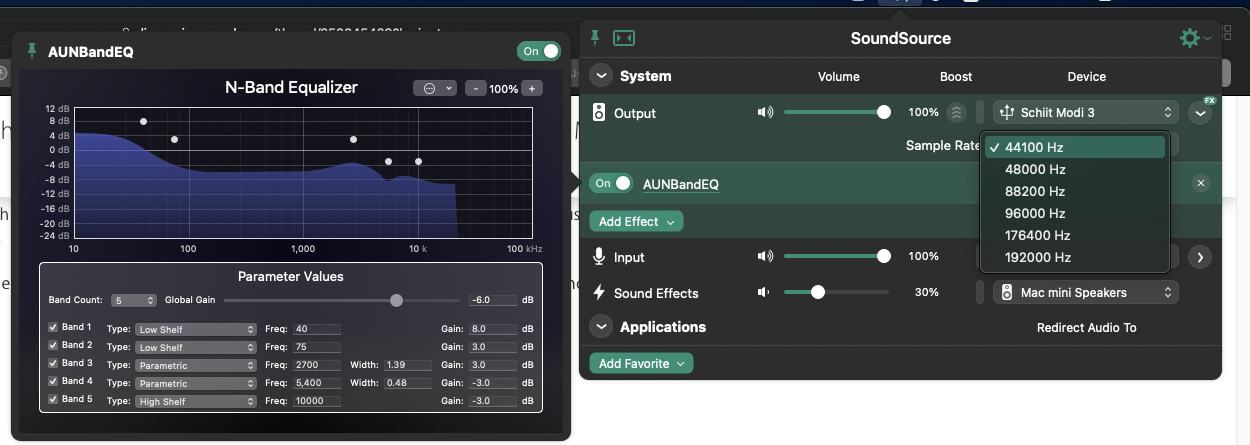Click the Sound Effects lightning bolt icon
Screen dimensions: 1250x445
tap(599, 293)
